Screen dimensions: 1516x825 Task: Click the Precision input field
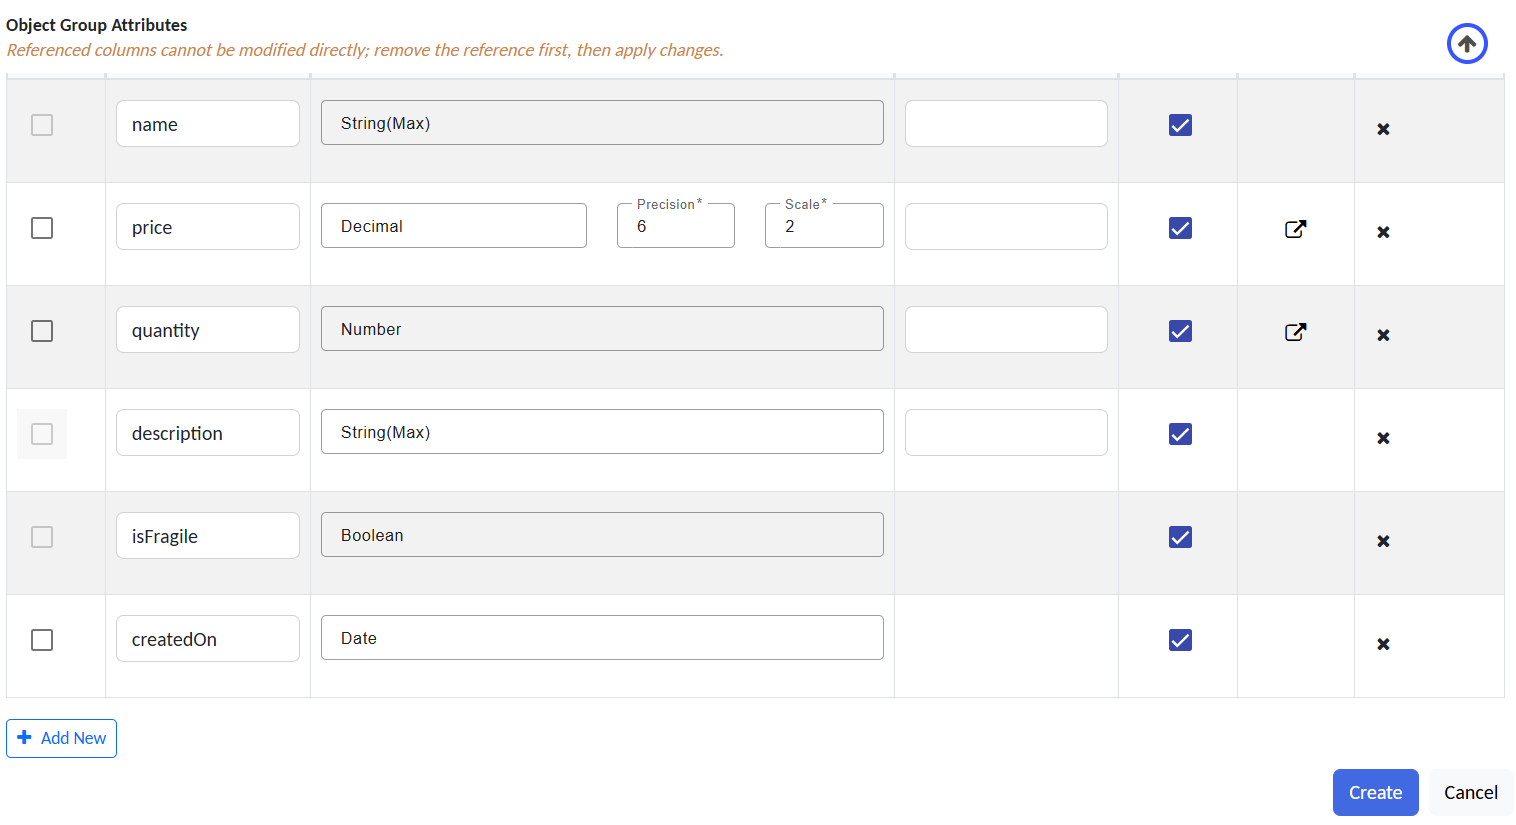tap(675, 227)
